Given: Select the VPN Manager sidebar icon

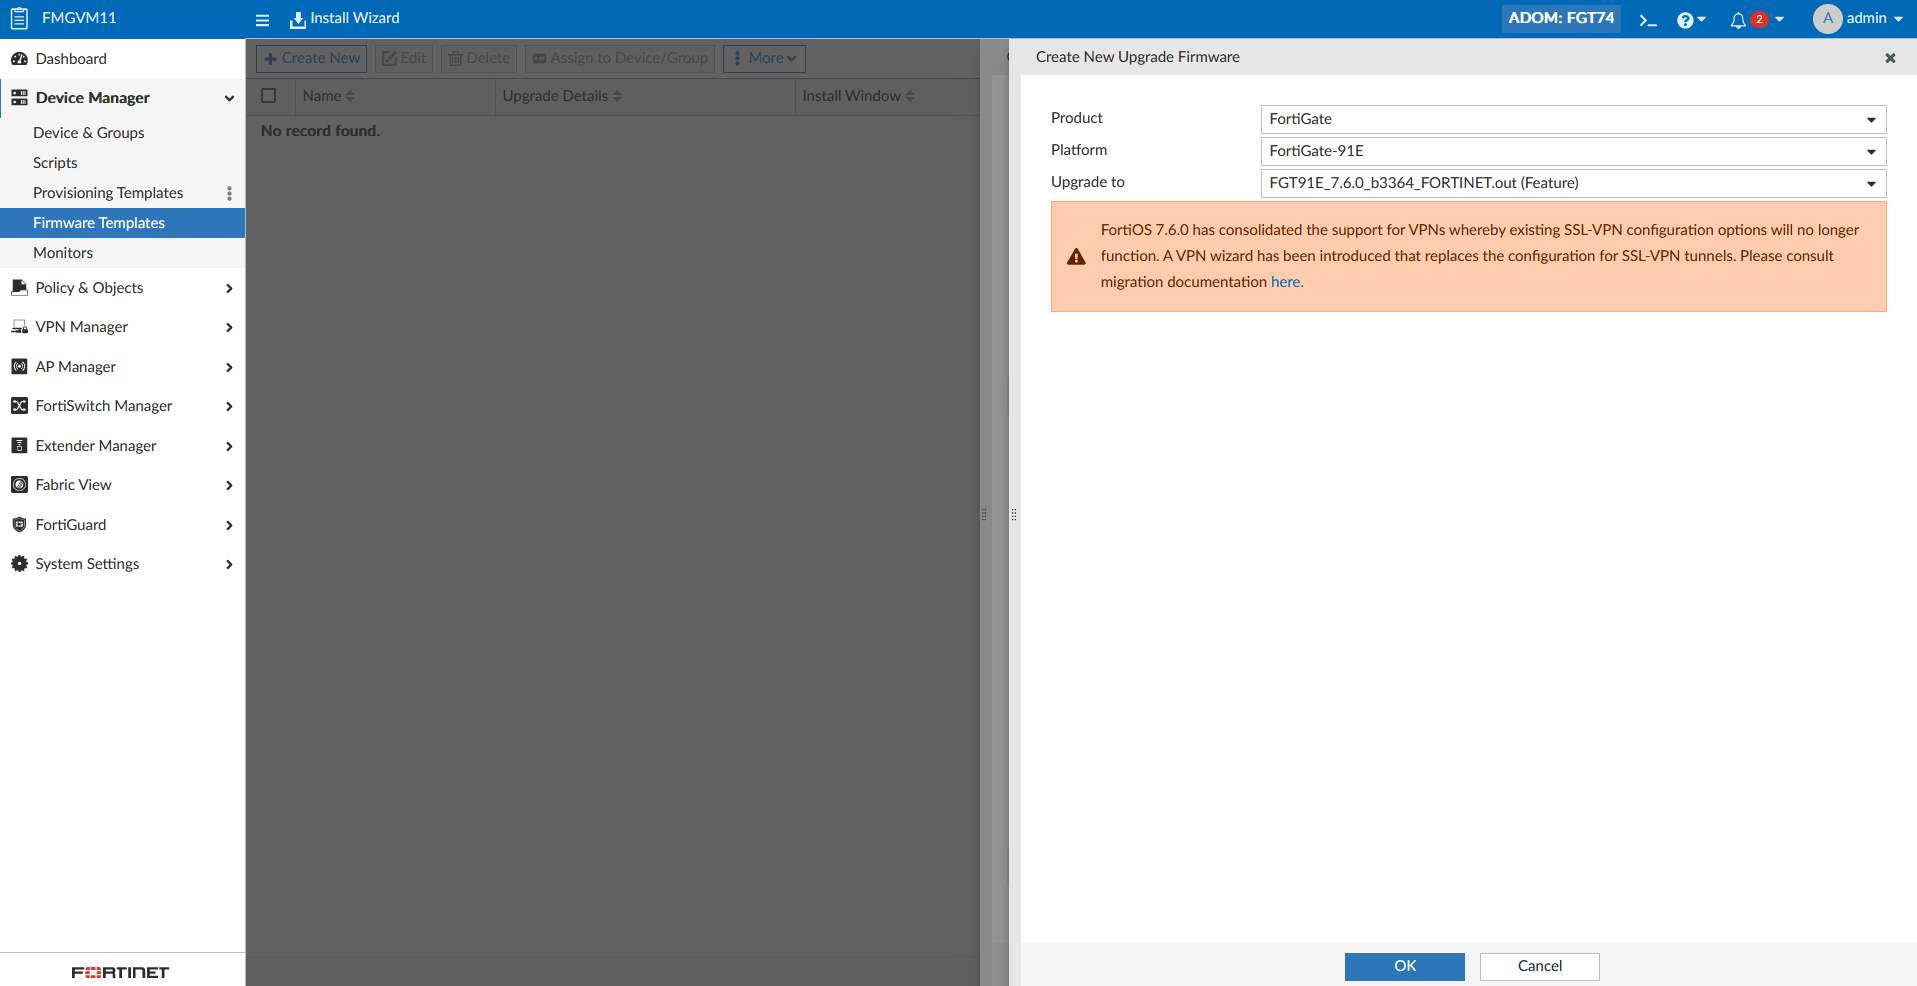Looking at the screenshot, I should [20, 327].
